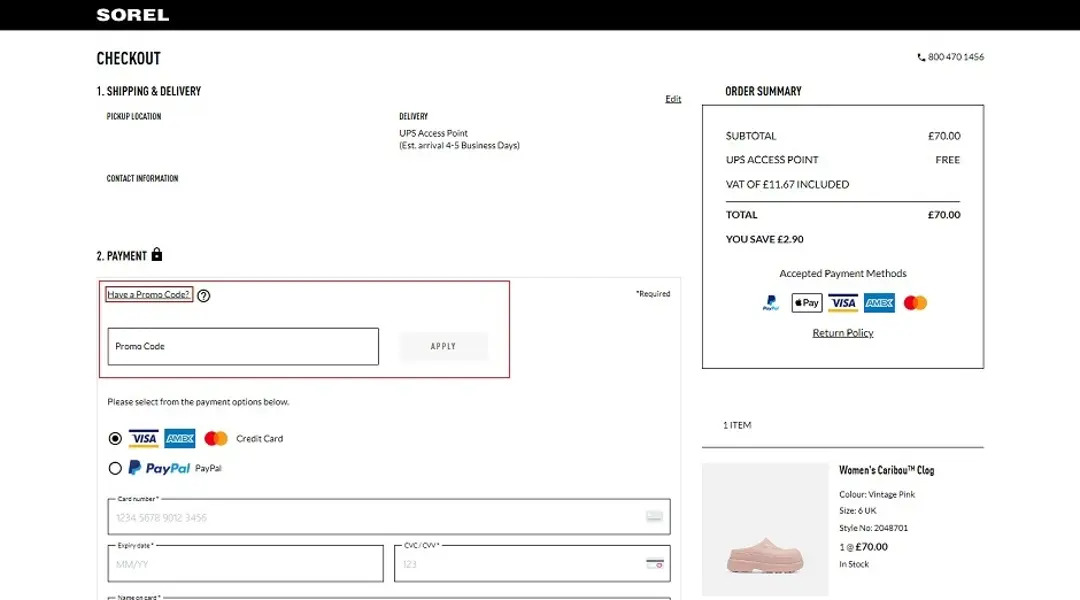
Task: Open the Women's Caribou Clog product title
Action: [886, 470]
